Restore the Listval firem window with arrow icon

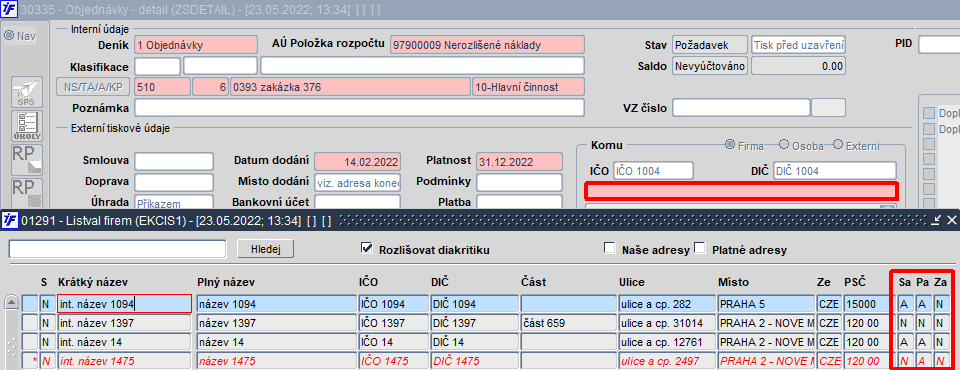(x=936, y=220)
